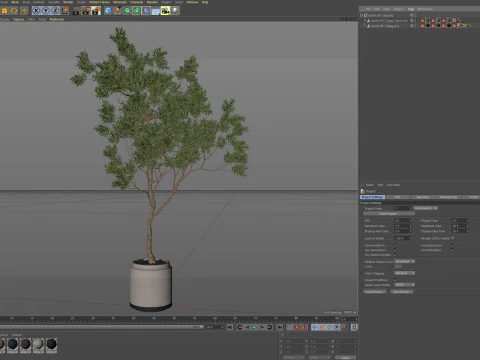Viewport: 480px width, 360px height.
Task: Open the Render menu
Action: [x=68, y=2]
